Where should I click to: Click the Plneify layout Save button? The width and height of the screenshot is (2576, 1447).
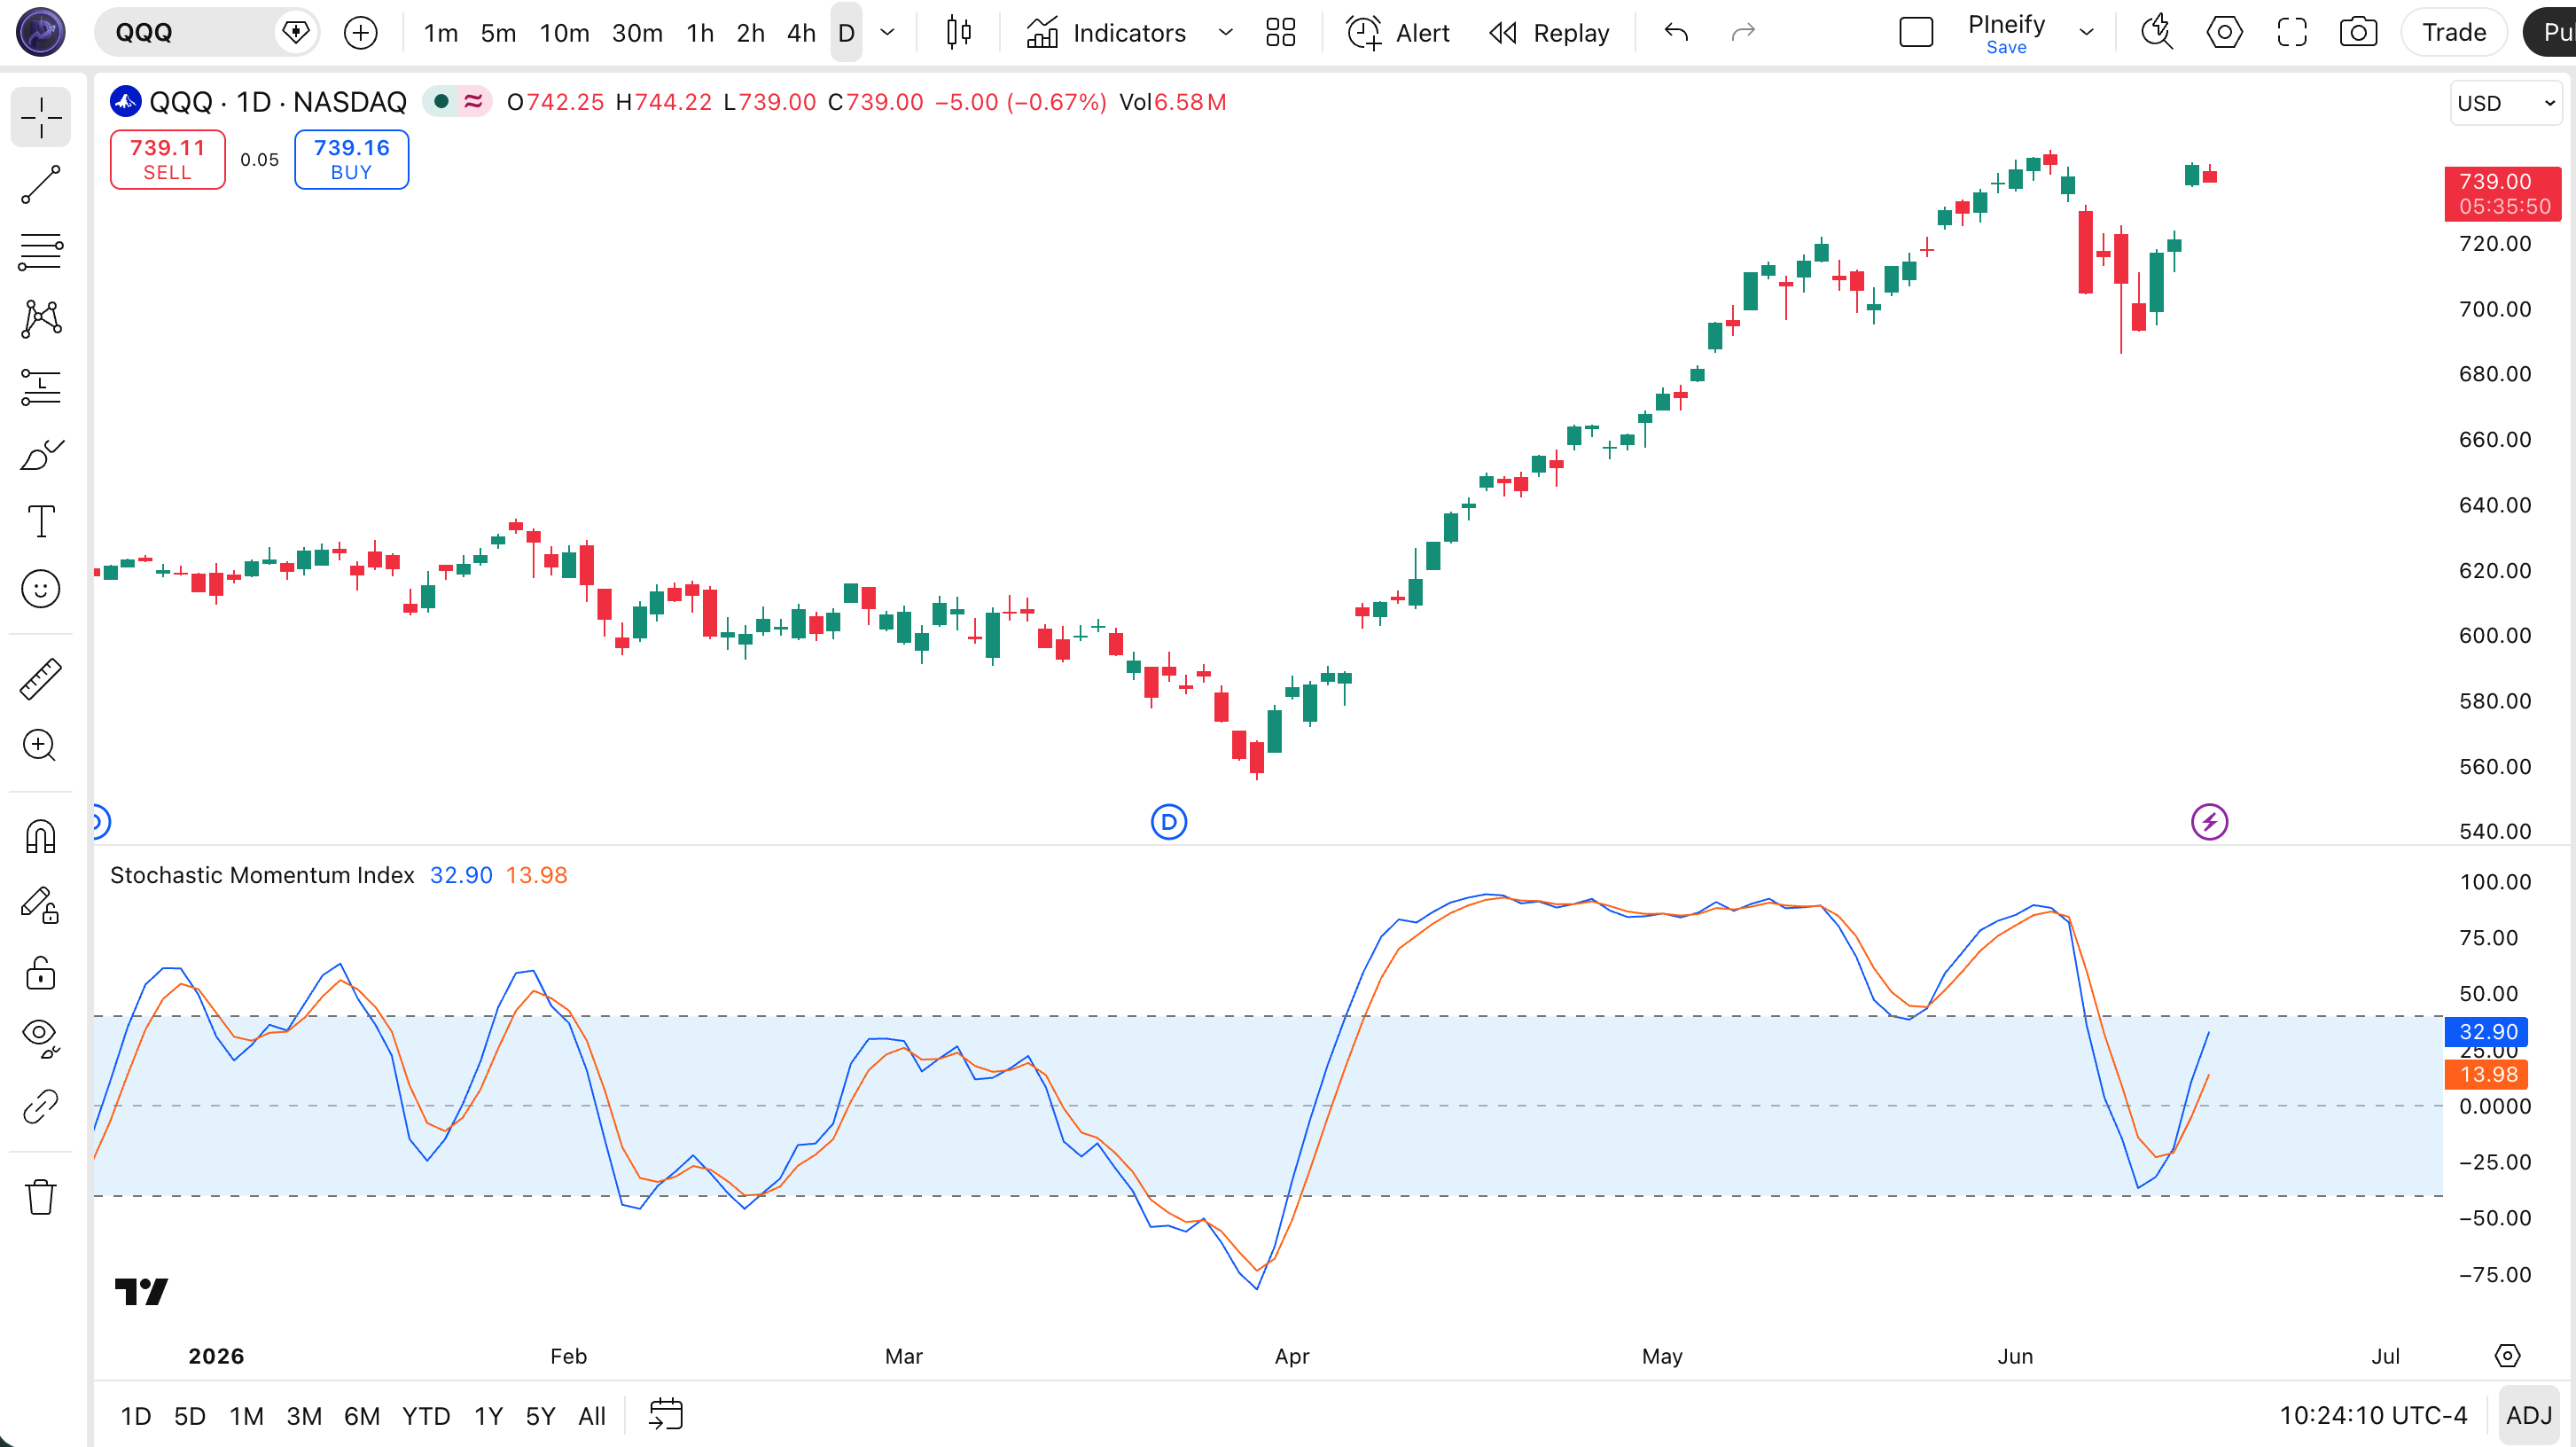click(x=2006, y=47)
